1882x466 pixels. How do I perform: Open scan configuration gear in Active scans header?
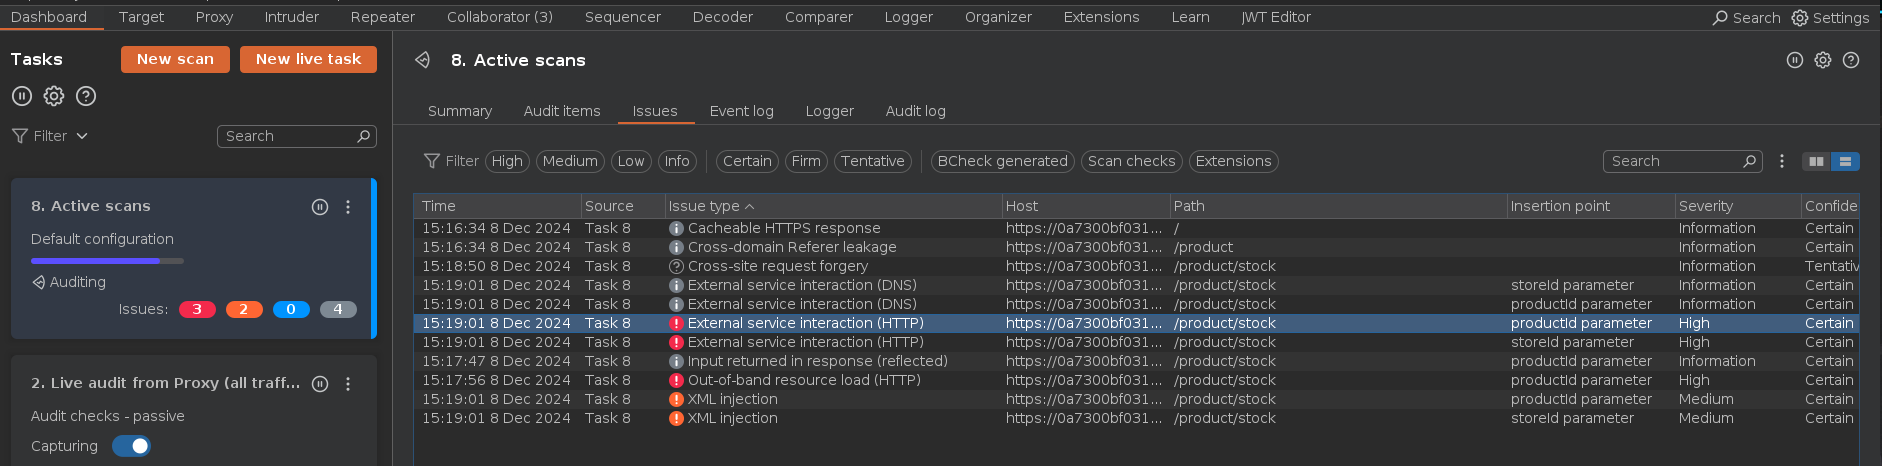[x=1823, y=60]
